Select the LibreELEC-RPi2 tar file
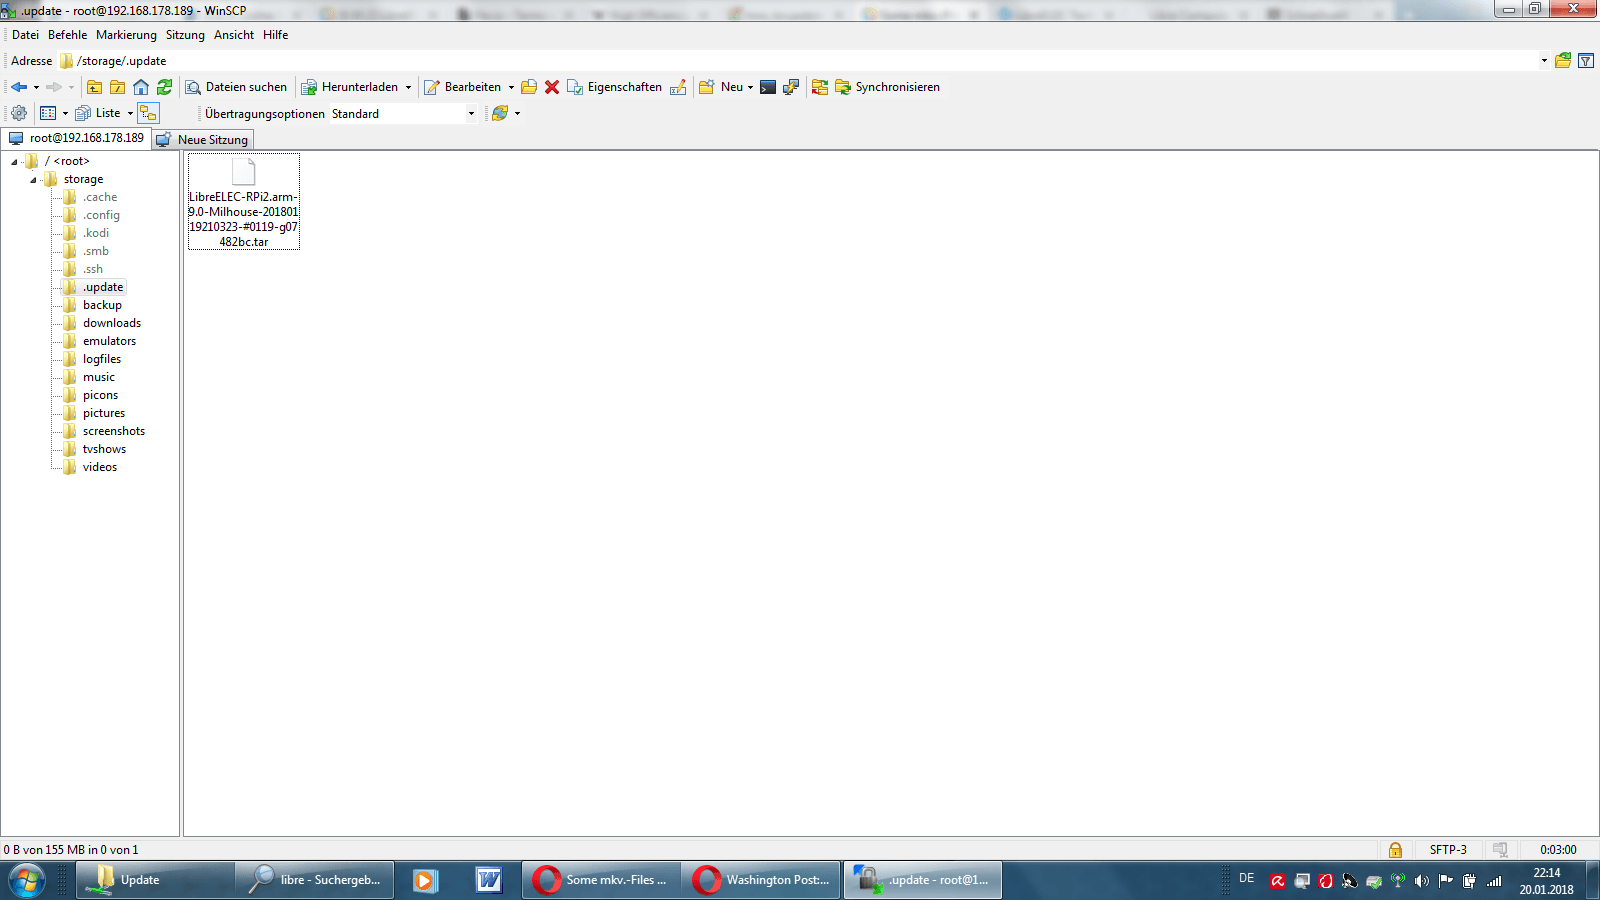The height and width of the screenshot is (900, 1600). pos(244,202)
